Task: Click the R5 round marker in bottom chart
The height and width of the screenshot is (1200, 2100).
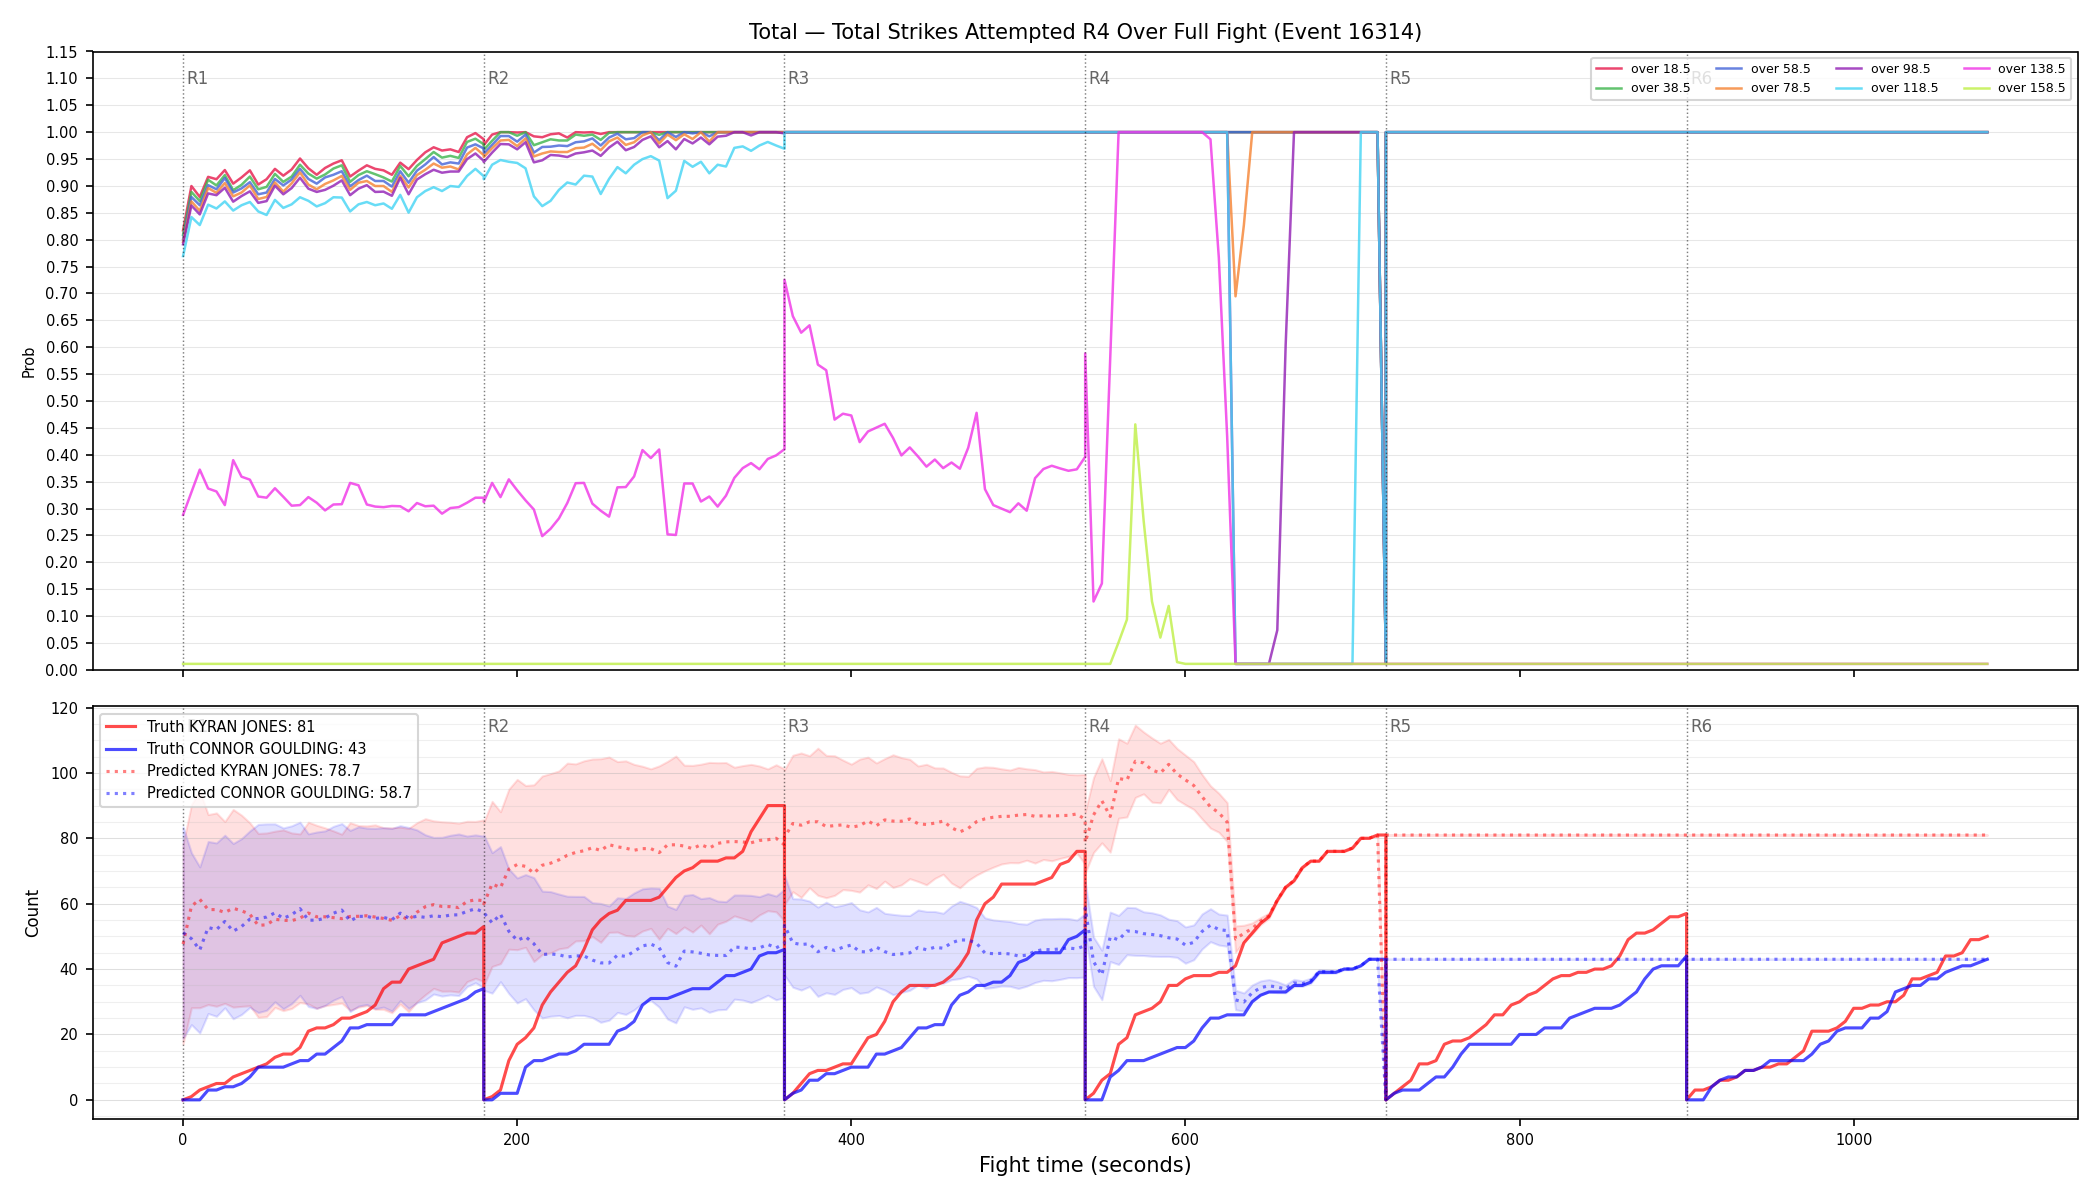Action: pos(1400,726)
